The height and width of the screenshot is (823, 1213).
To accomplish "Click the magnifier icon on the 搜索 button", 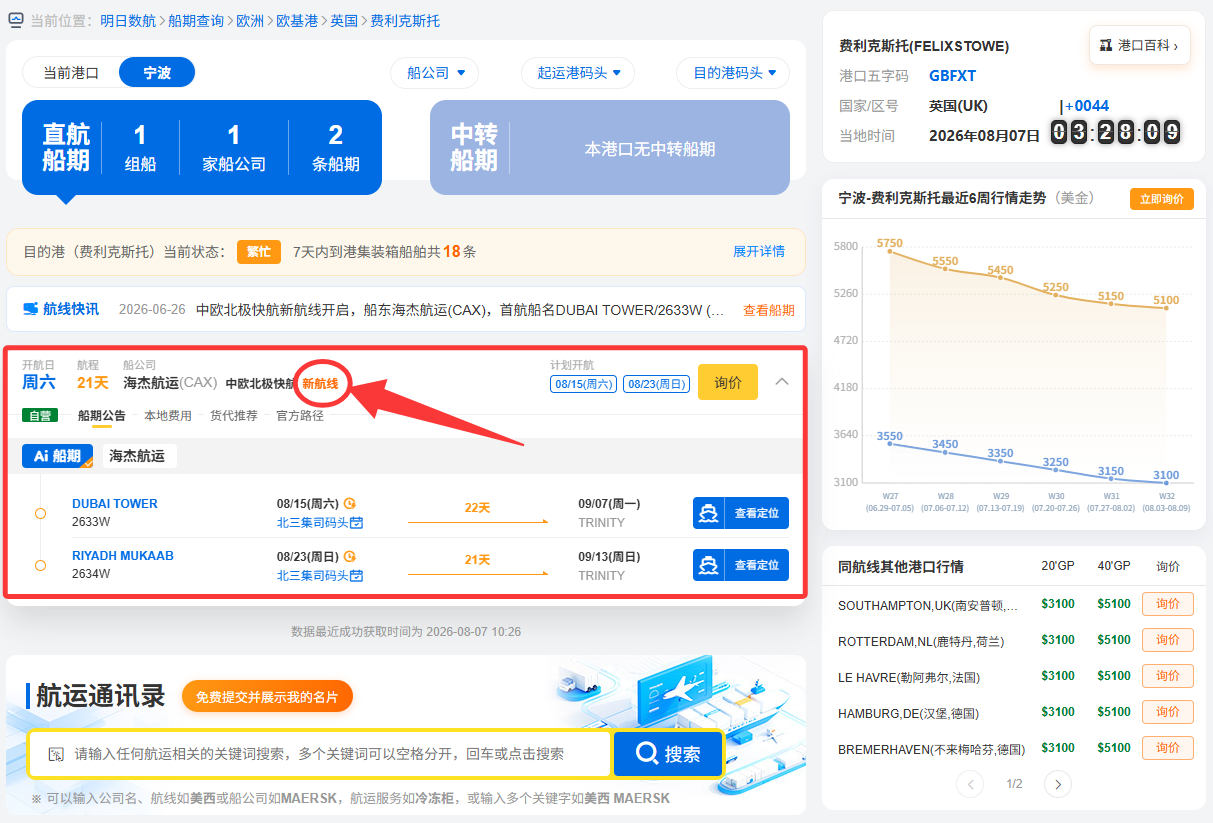I will pyautogui.click(x=647, y=754).
